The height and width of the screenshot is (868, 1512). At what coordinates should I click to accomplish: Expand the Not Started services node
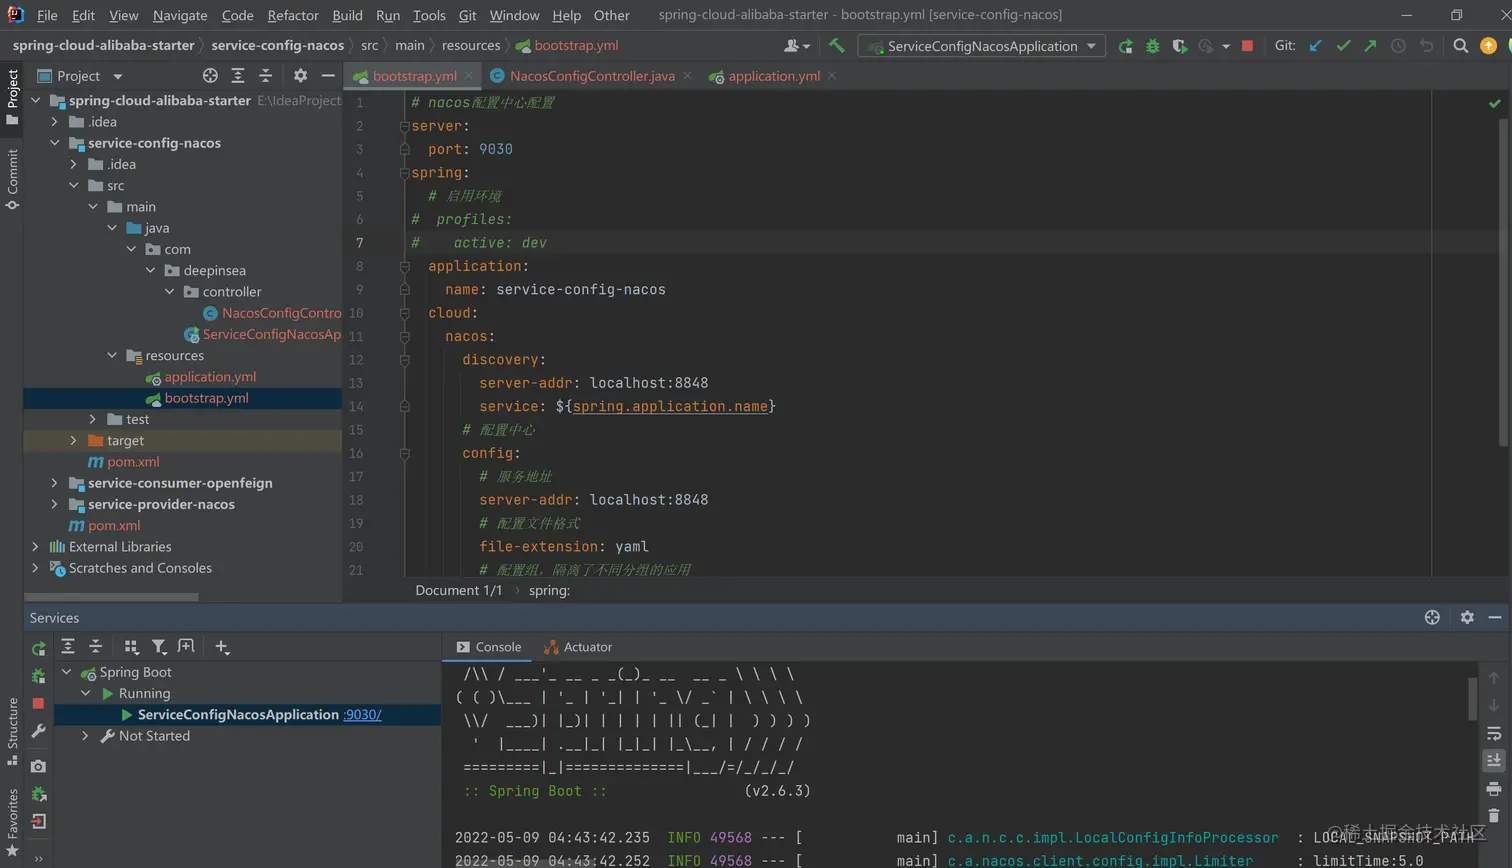(x=86, y=736)
